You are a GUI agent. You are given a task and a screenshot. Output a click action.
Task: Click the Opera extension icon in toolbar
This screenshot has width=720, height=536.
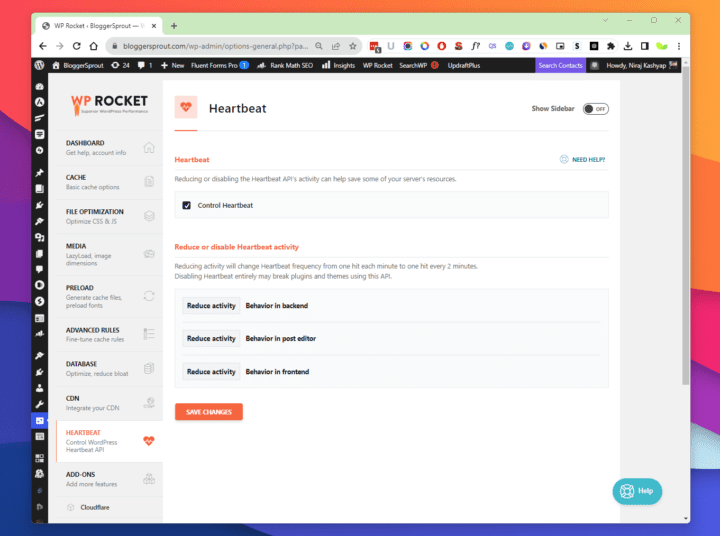pos(441,46)
